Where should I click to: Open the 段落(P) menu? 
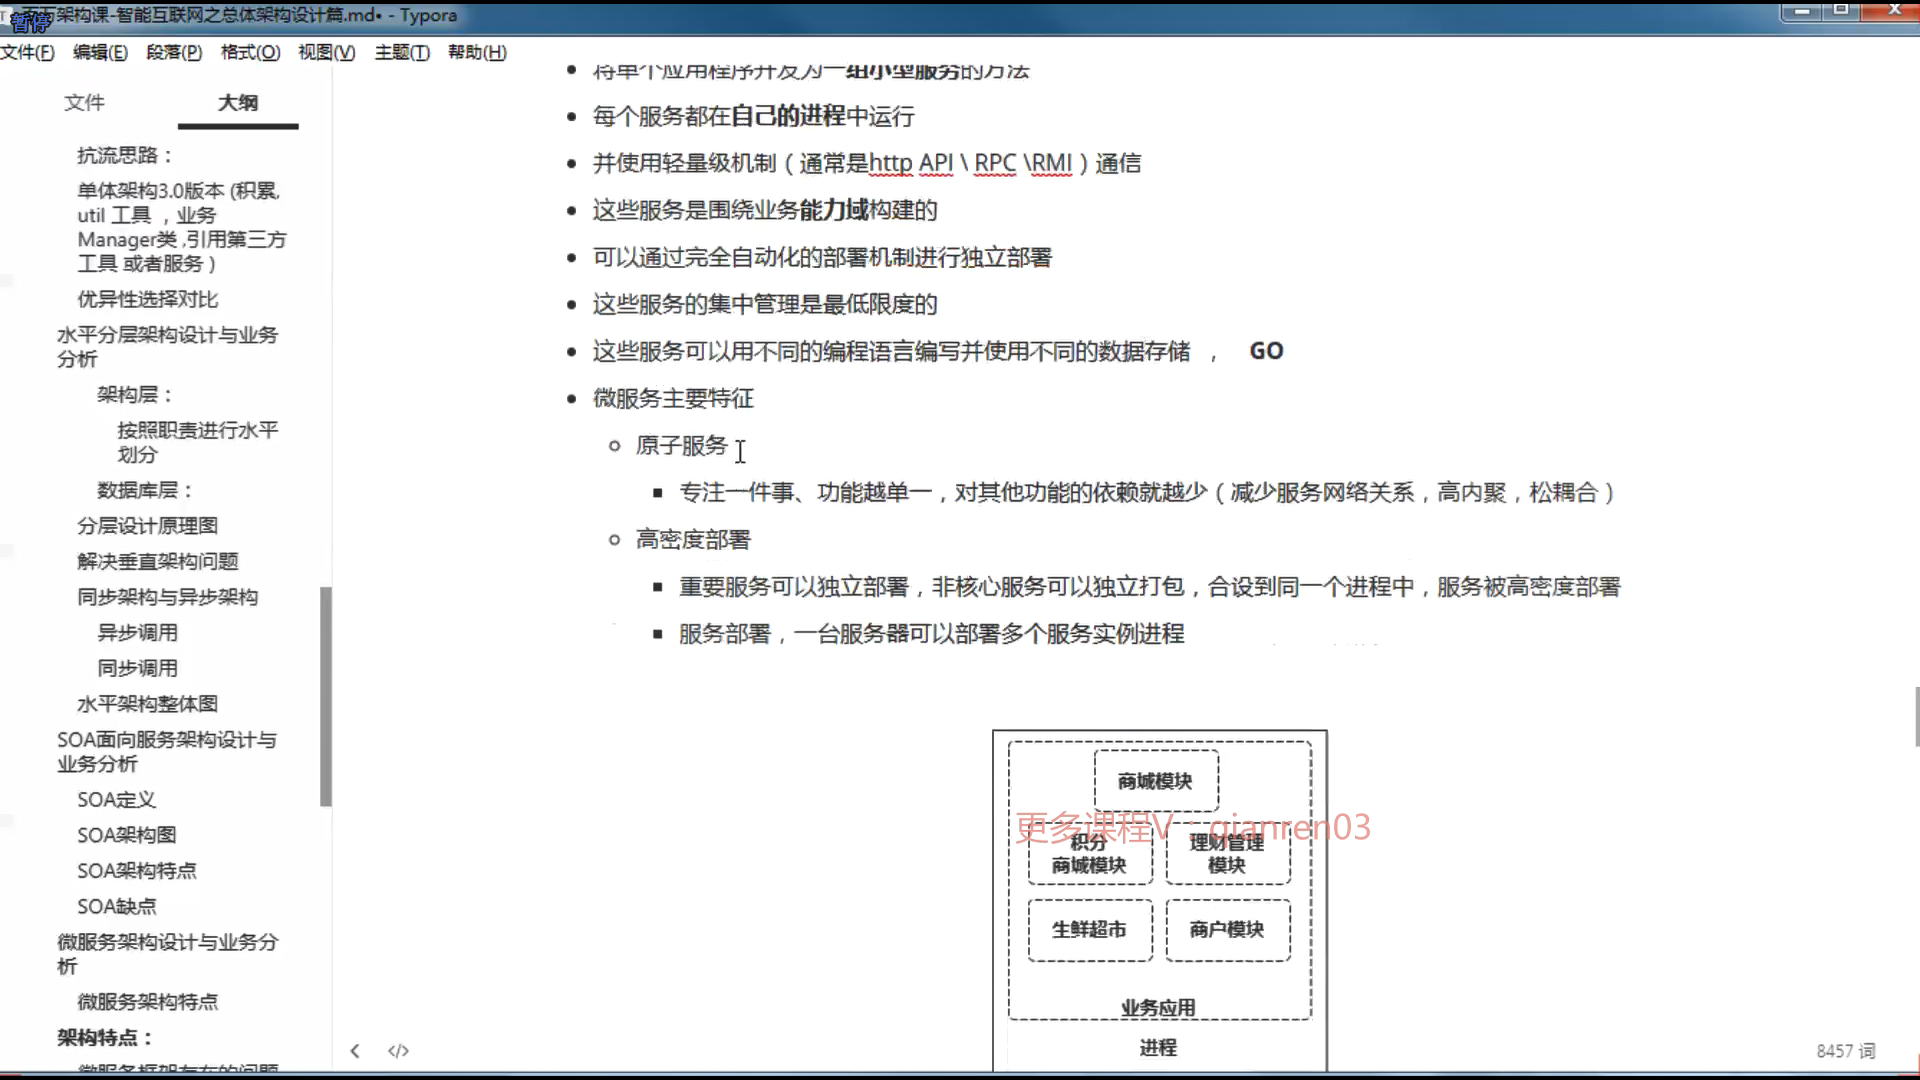point(174,52)
